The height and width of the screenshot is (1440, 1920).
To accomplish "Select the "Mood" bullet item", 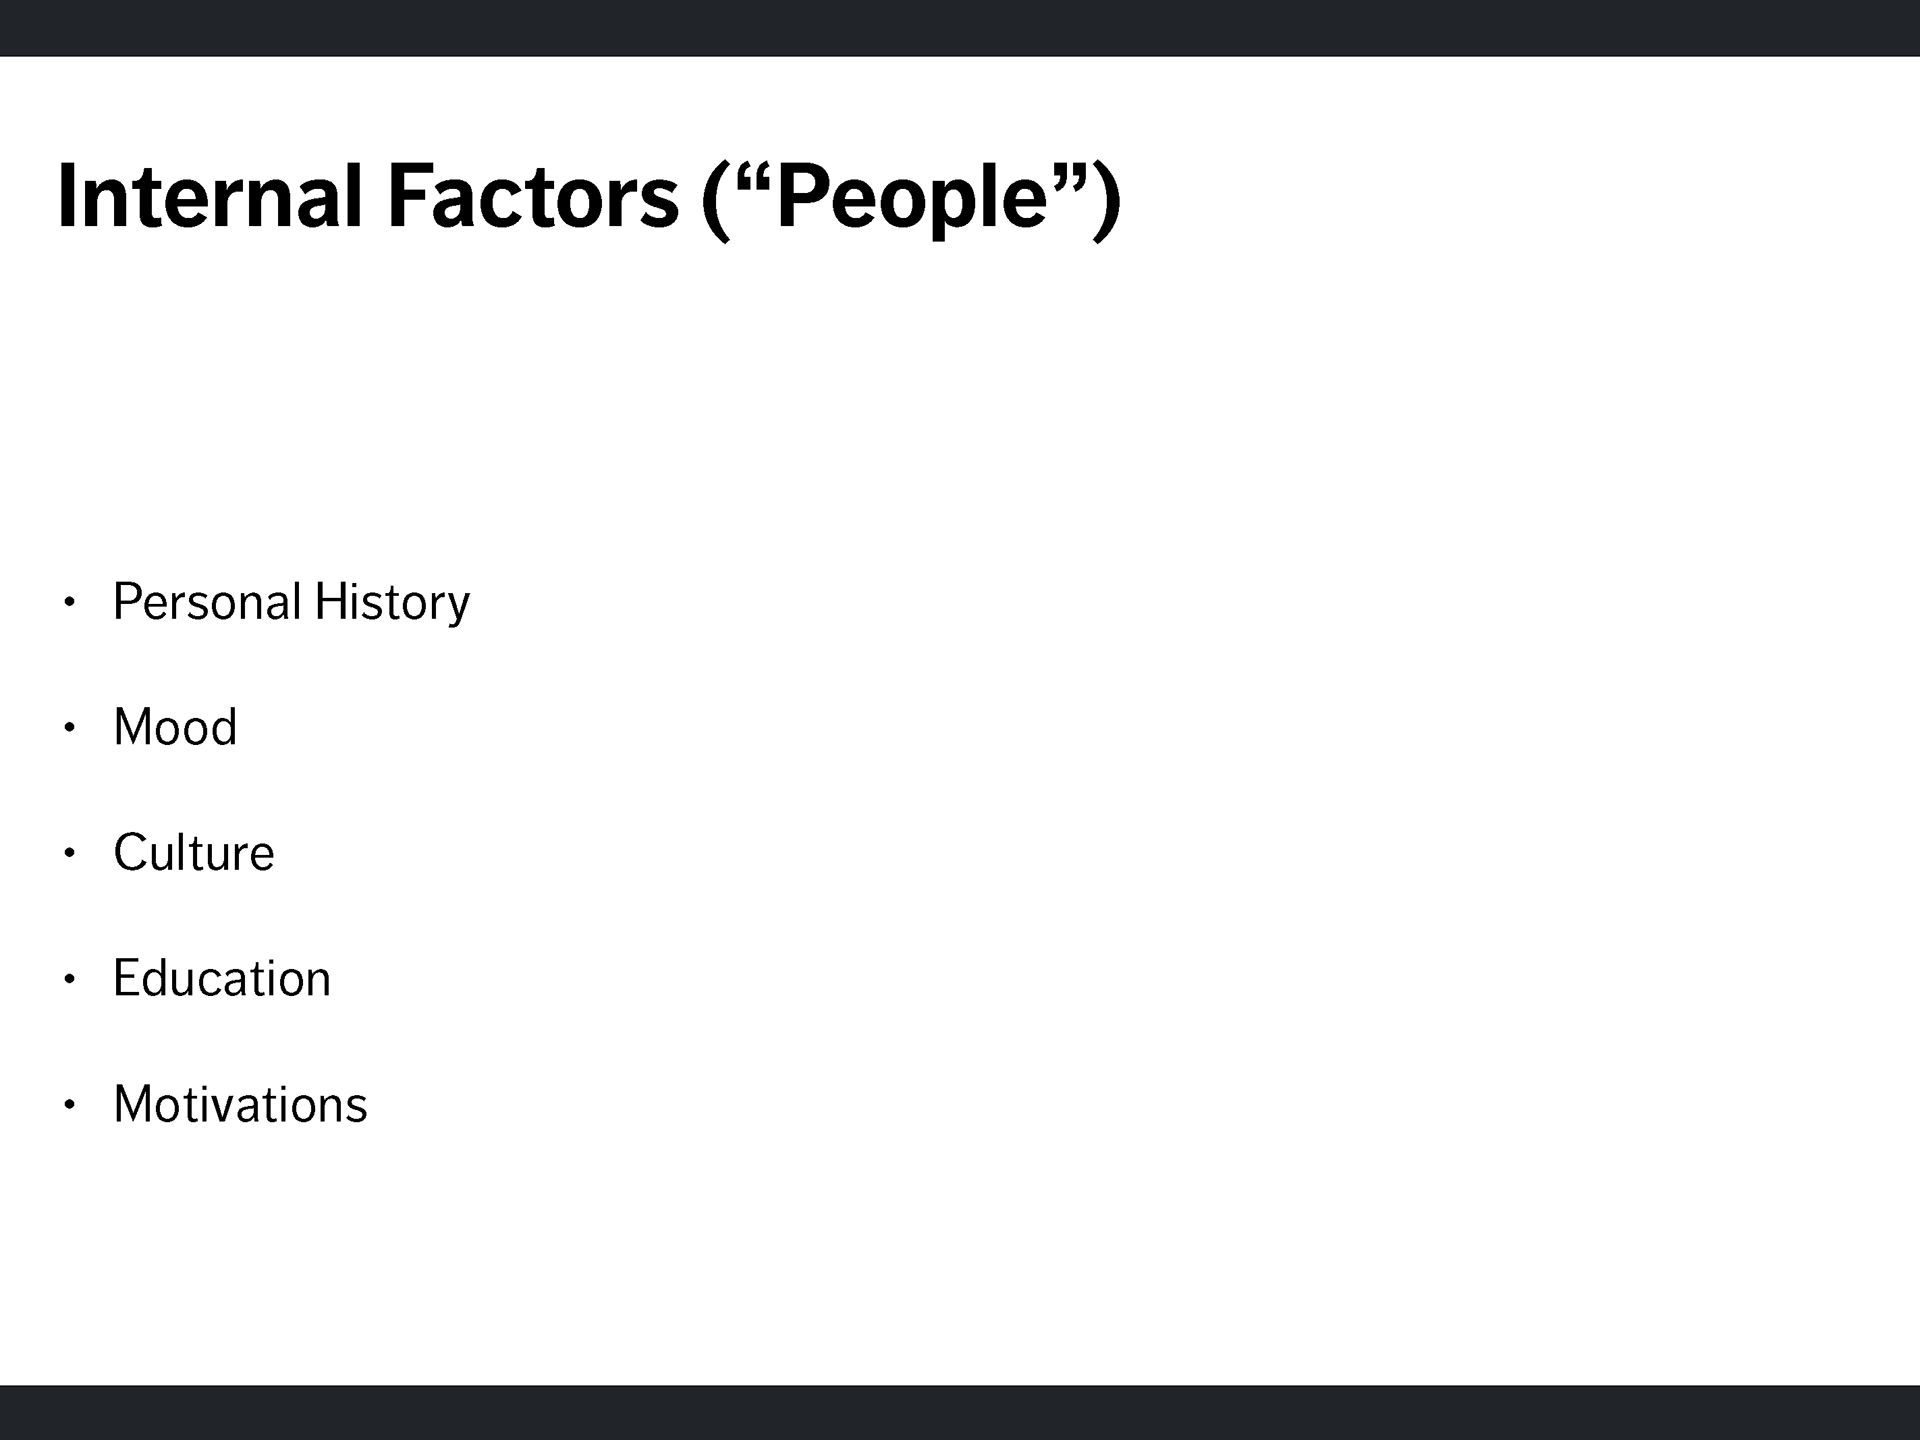I will tap(175, 727).
